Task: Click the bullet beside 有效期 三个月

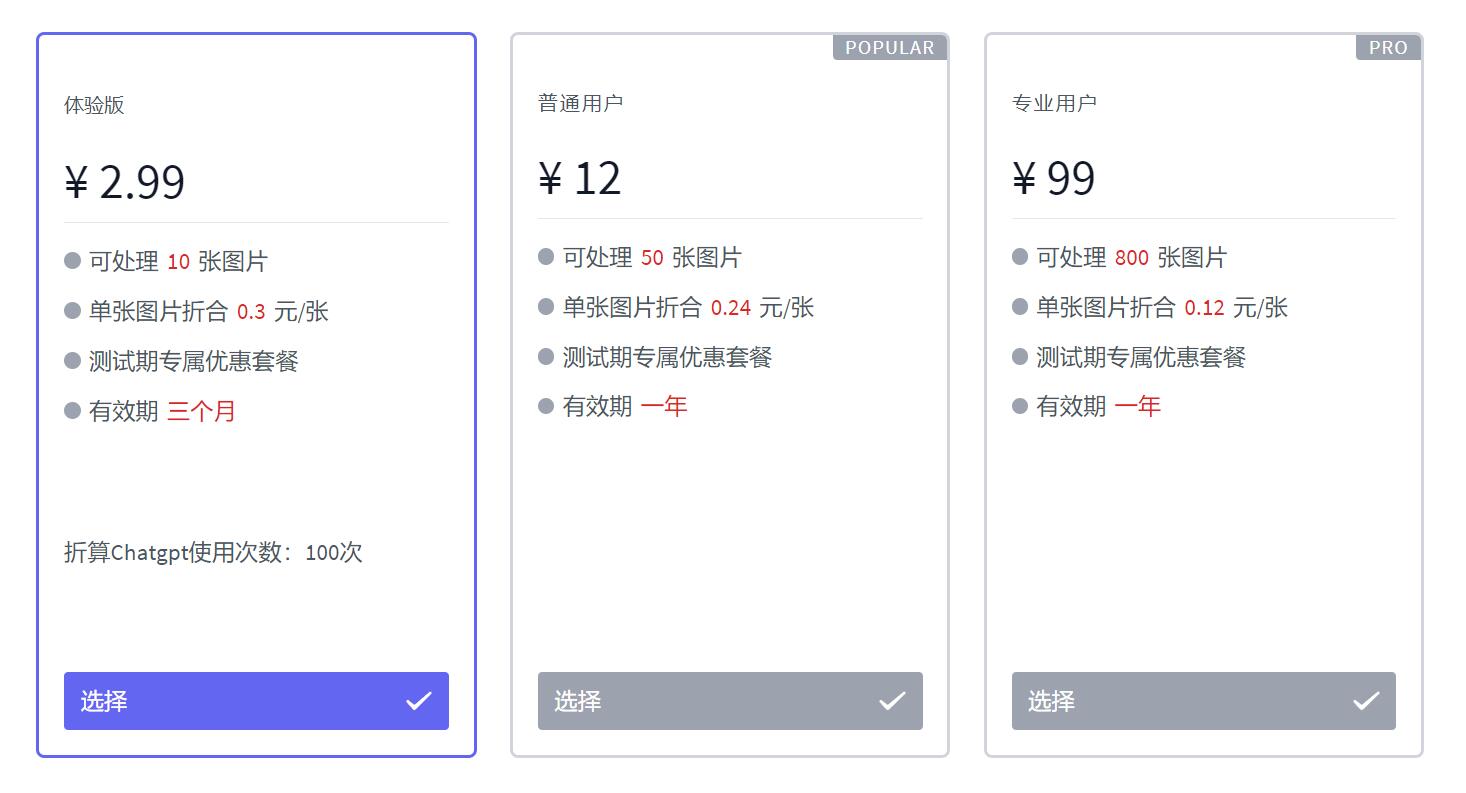Action: (x=72, y=411)
